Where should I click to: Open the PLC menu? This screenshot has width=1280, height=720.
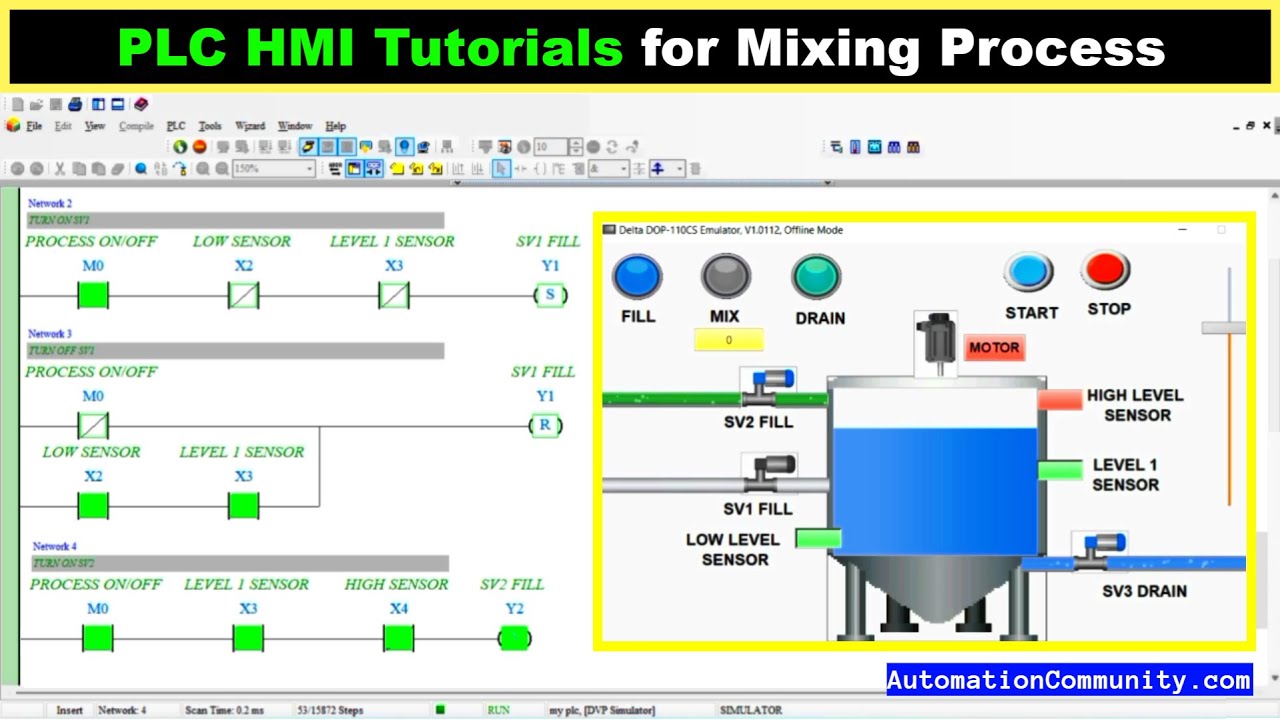[176, 126]
